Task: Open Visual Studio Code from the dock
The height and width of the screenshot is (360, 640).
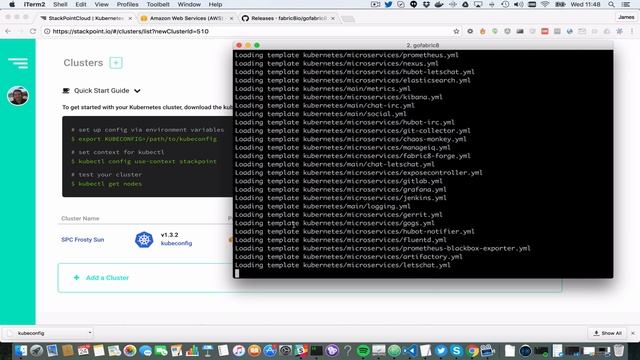Action: pyautogui.click(x=410, y=350)
